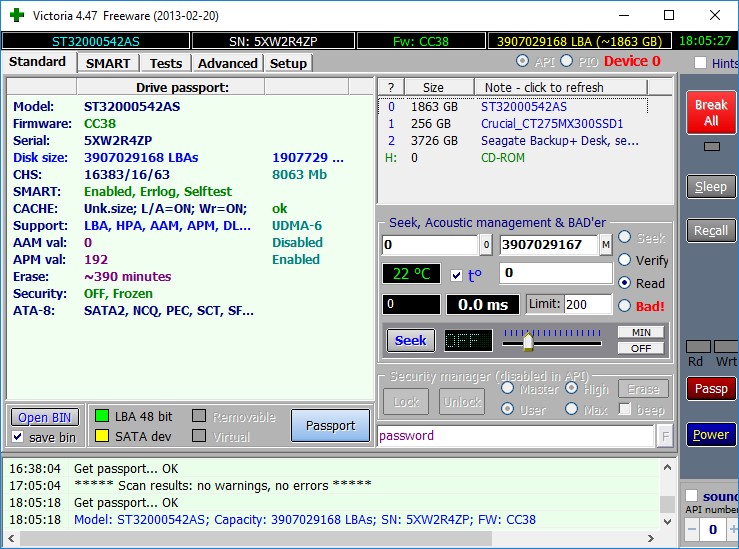Click the Passp button
Screen dimensions: 739x549
pos(711,388)
